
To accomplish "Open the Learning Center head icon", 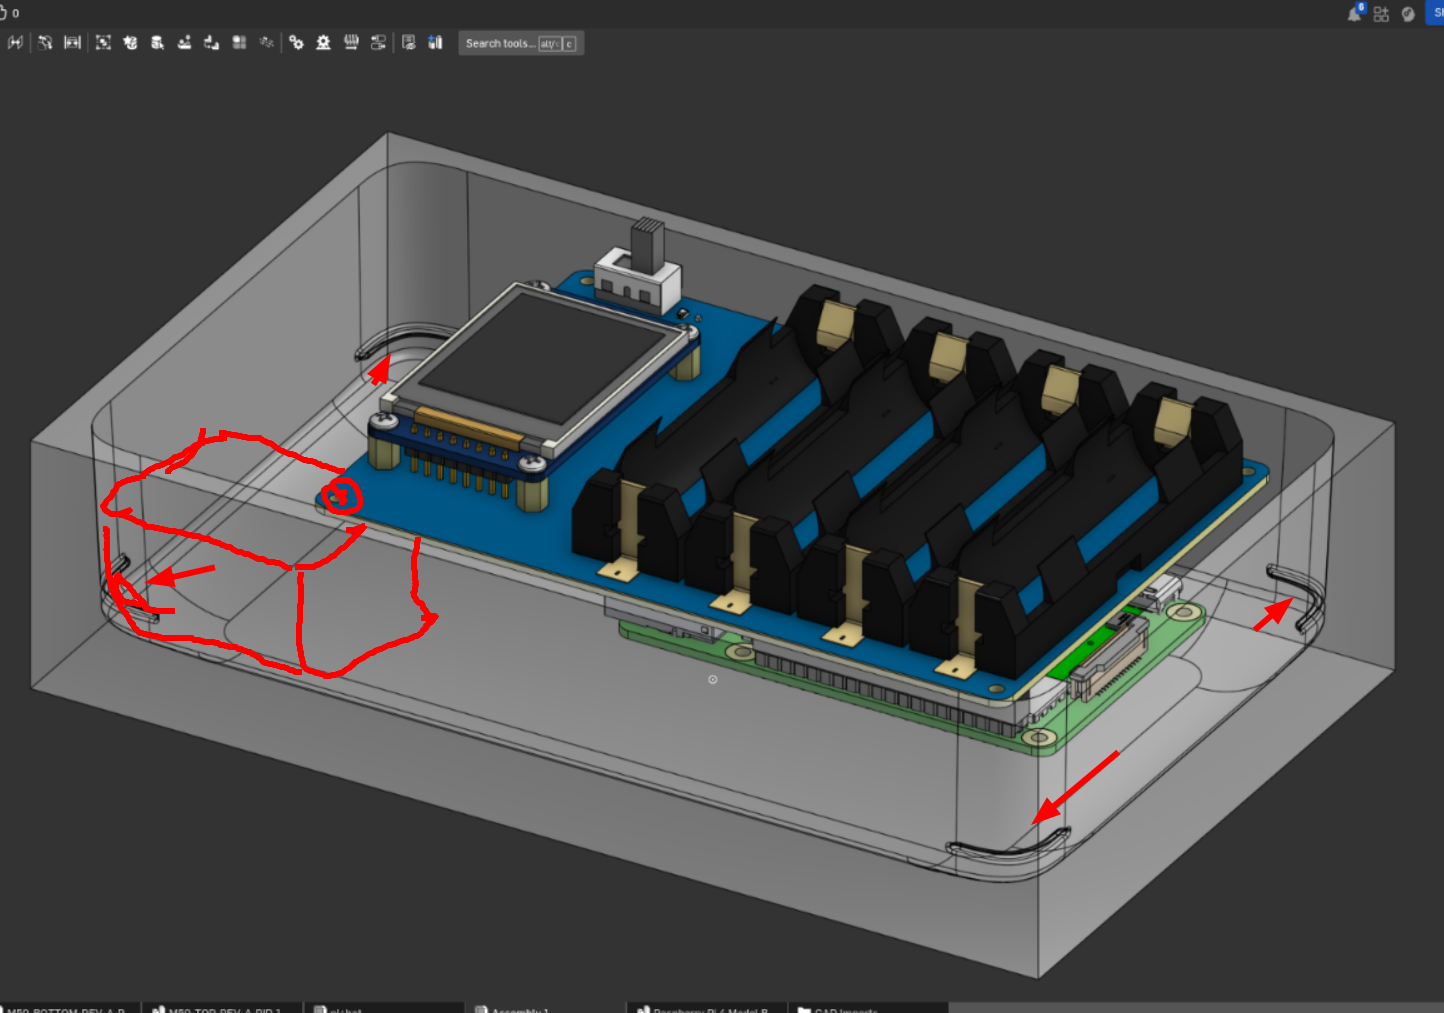I will 1408,14.
